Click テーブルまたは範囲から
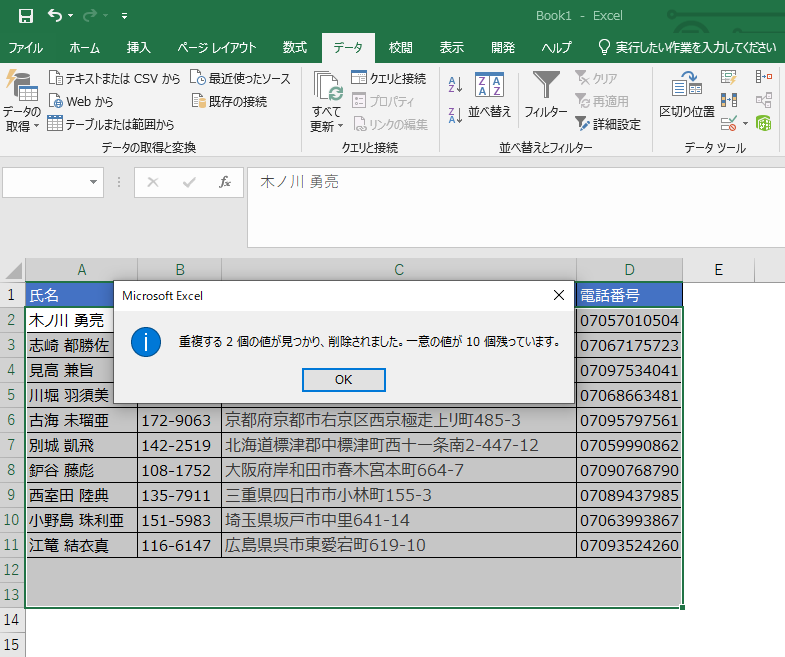785x657 pixels. tap(111, 124)
